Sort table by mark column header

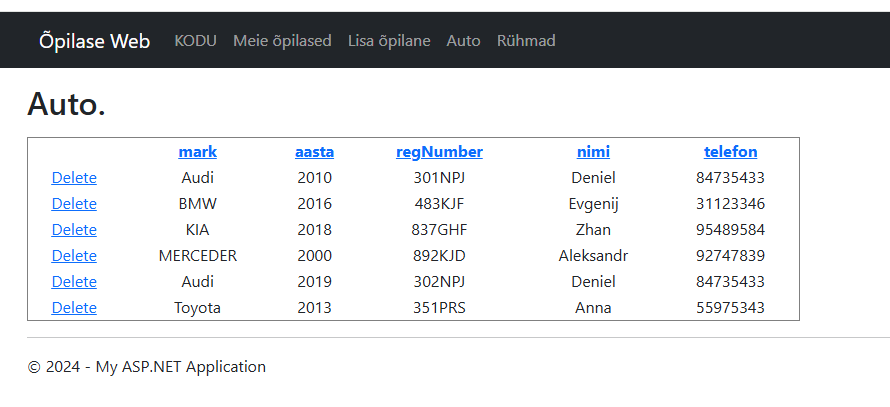pos(198,152)
